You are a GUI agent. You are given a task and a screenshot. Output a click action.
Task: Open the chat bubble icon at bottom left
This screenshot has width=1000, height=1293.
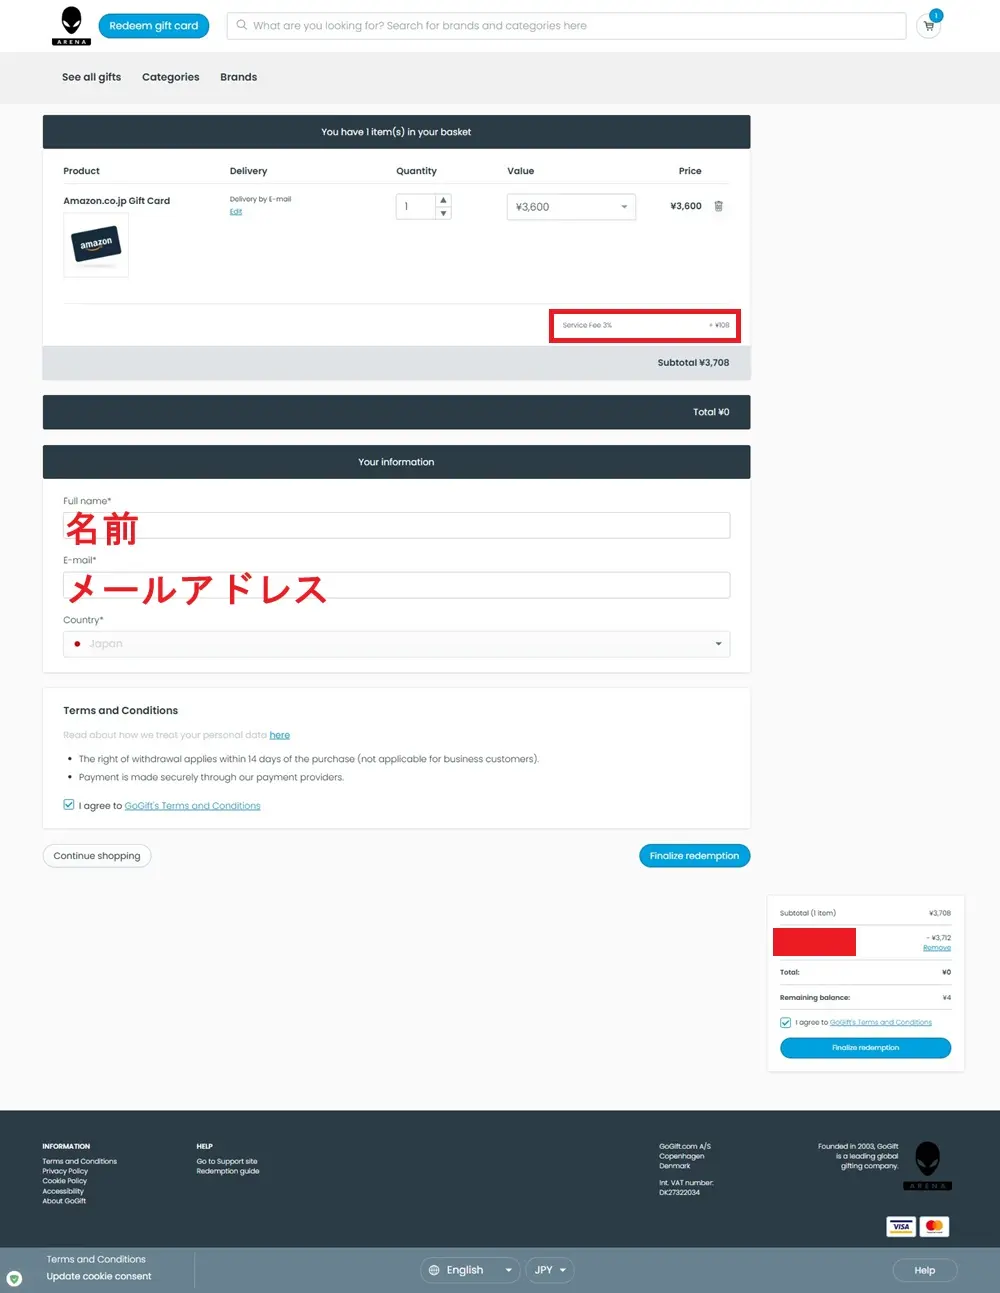pyautogui.click(x=13, y=1279)
